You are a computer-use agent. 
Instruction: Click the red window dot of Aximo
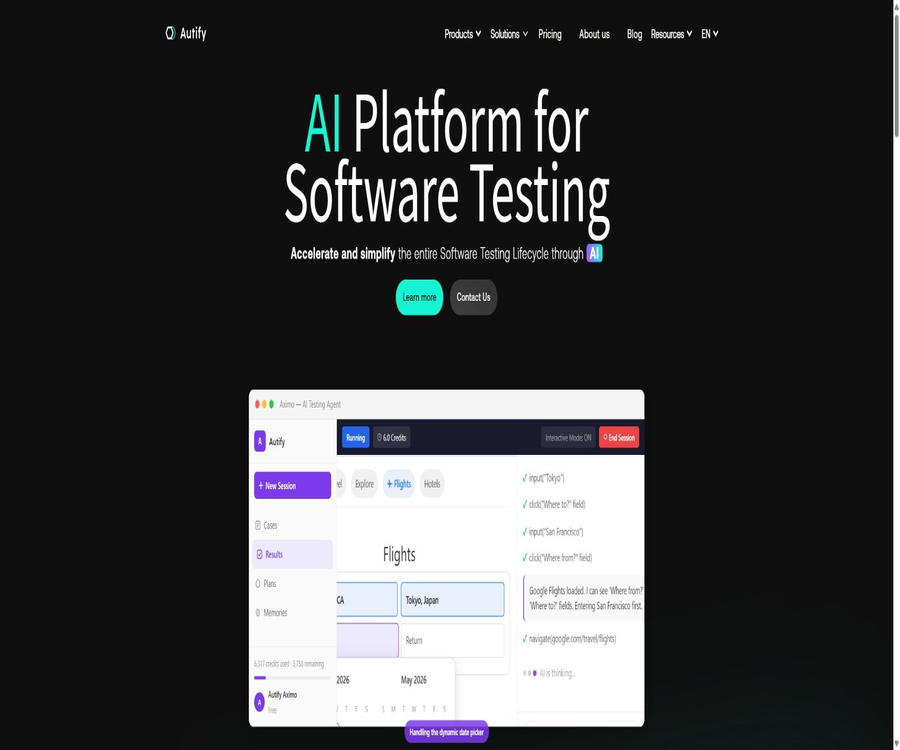coord(257,405)
